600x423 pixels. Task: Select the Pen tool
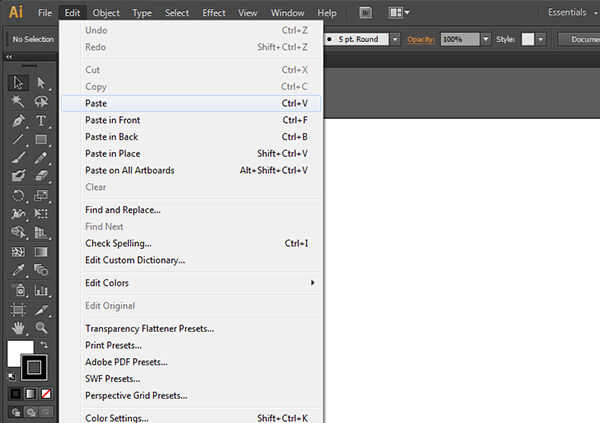tap(18, 121)
